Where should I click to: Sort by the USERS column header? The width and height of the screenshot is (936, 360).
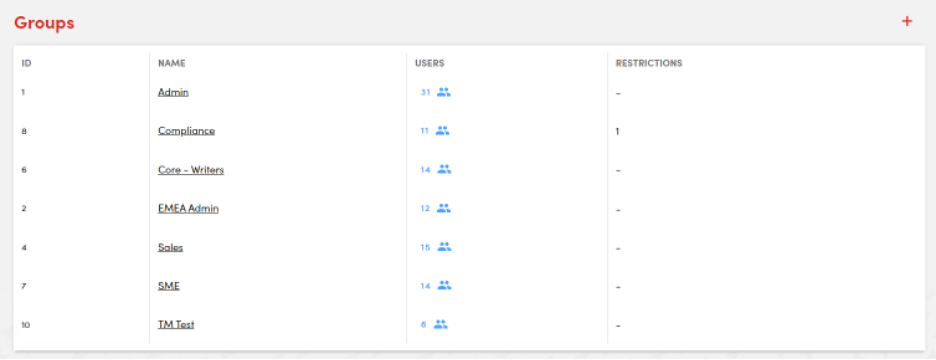click(430, 63)
